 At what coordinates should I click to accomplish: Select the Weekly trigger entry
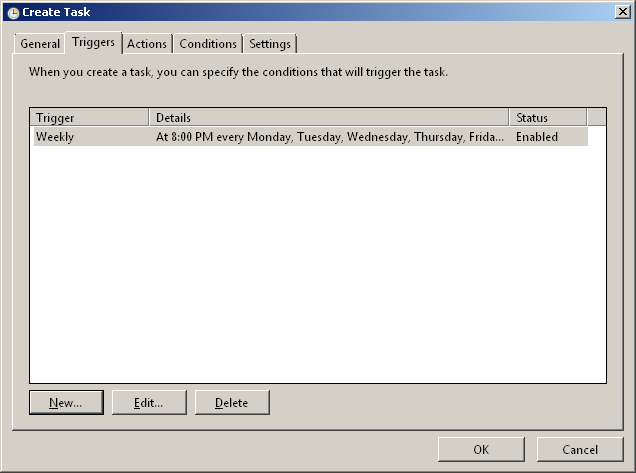55,137
